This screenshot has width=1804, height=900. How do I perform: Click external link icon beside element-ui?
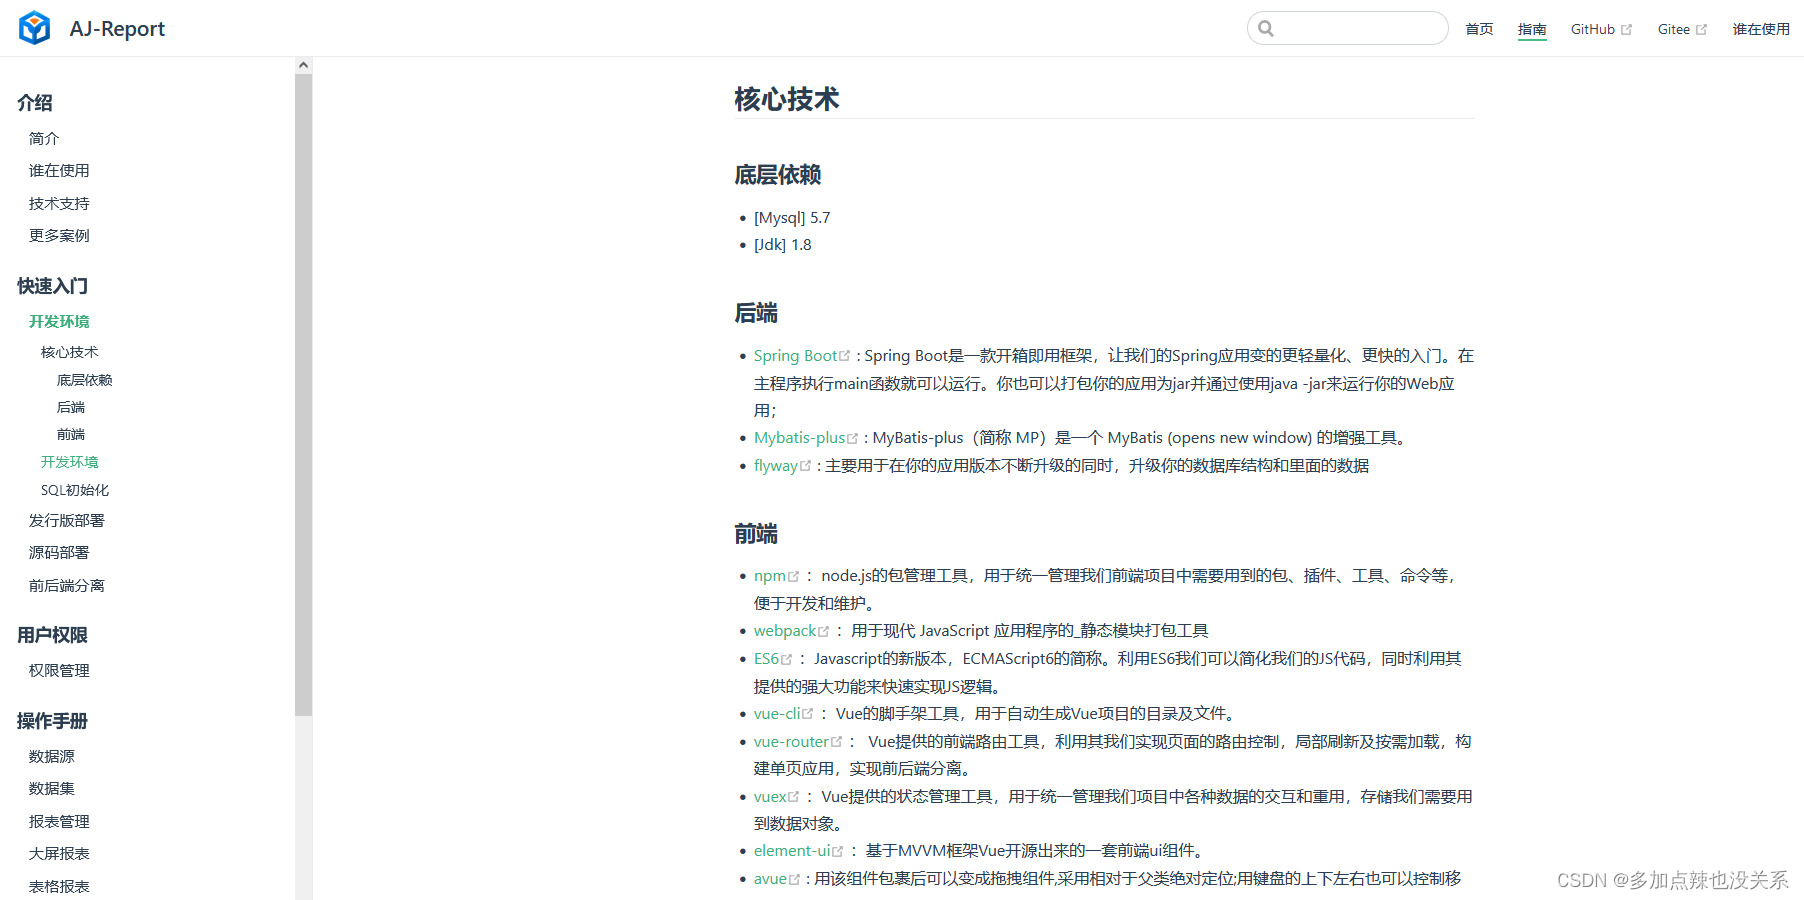coord(838,851)
